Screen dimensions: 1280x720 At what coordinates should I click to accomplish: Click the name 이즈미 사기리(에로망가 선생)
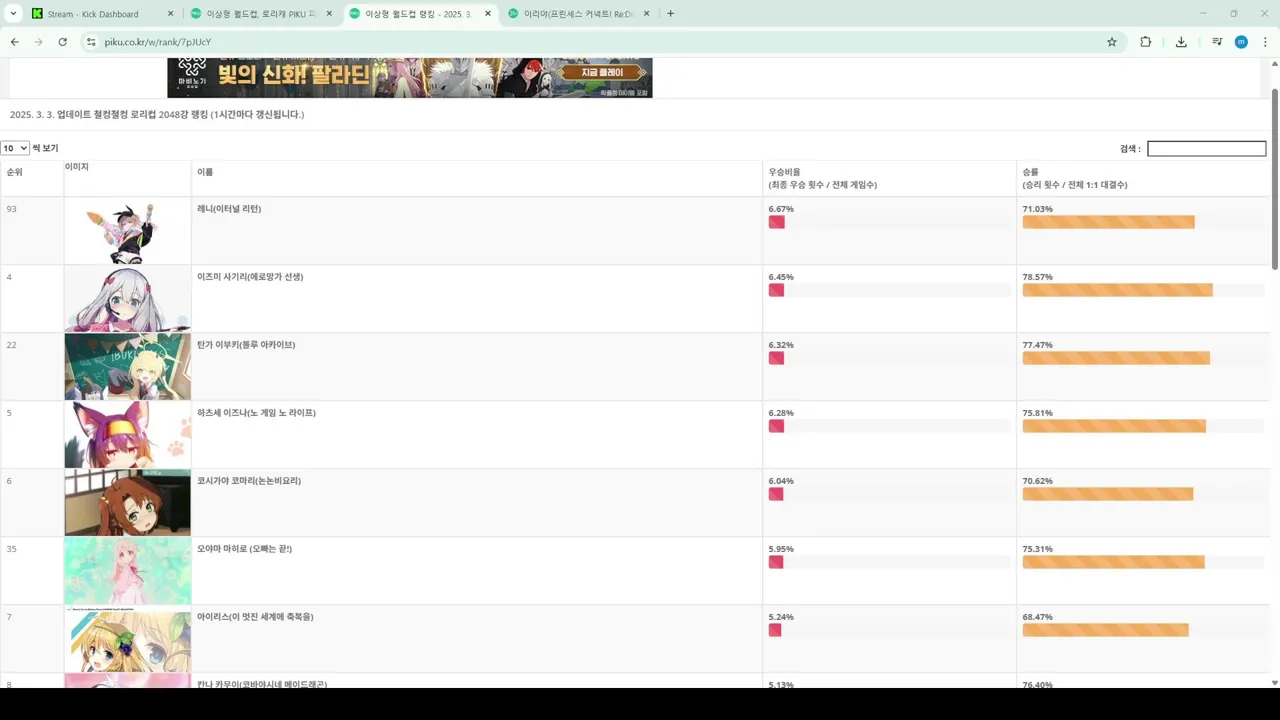[250, 277]
